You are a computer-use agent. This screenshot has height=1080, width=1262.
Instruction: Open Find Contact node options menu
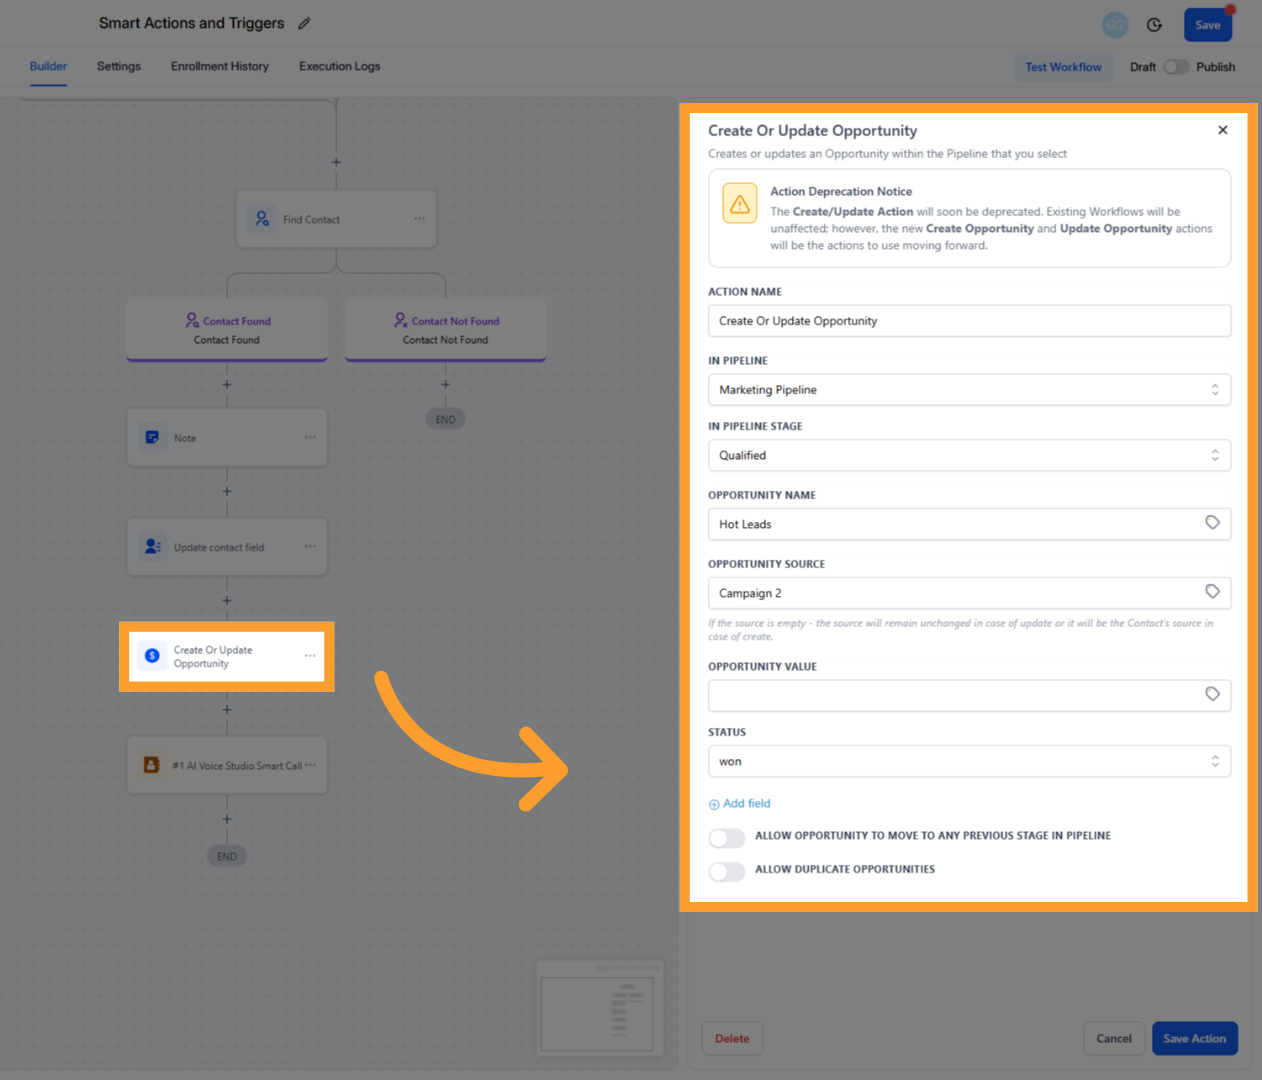(419, 218)
